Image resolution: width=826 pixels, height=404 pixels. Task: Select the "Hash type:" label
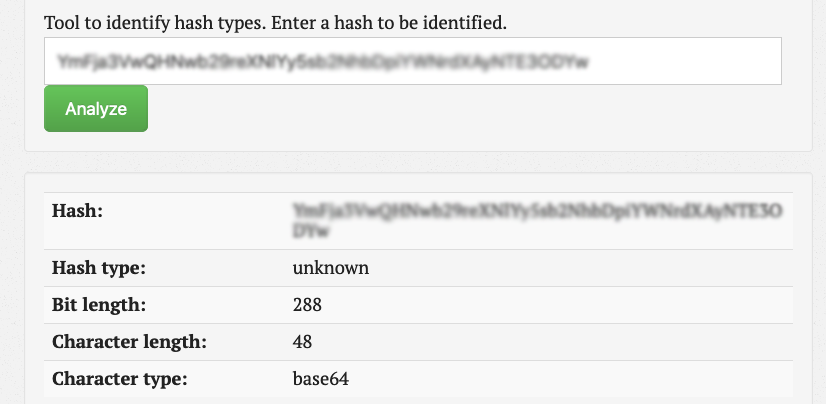99,268
